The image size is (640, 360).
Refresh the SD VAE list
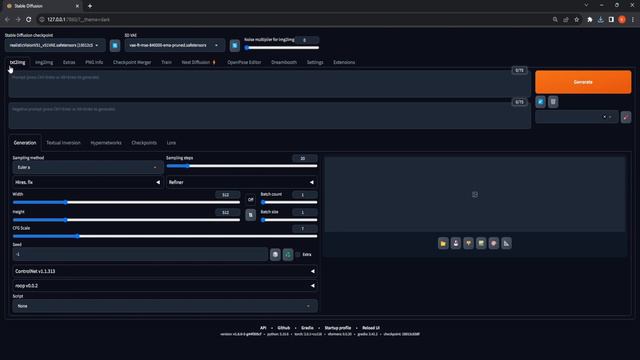pos(235,45)
